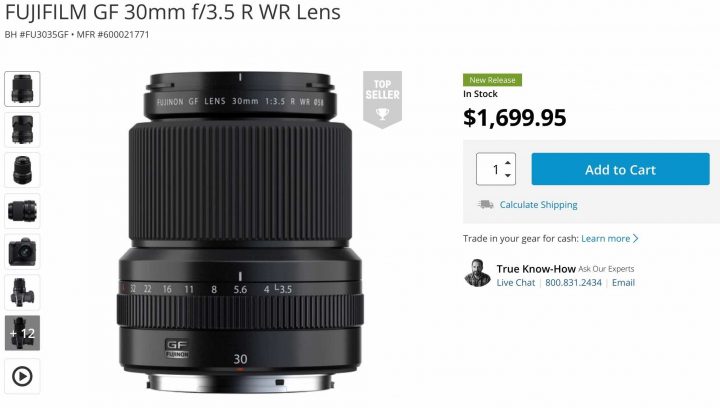
Task: Open Learn more about trade-in
Action: coord(606,239)
